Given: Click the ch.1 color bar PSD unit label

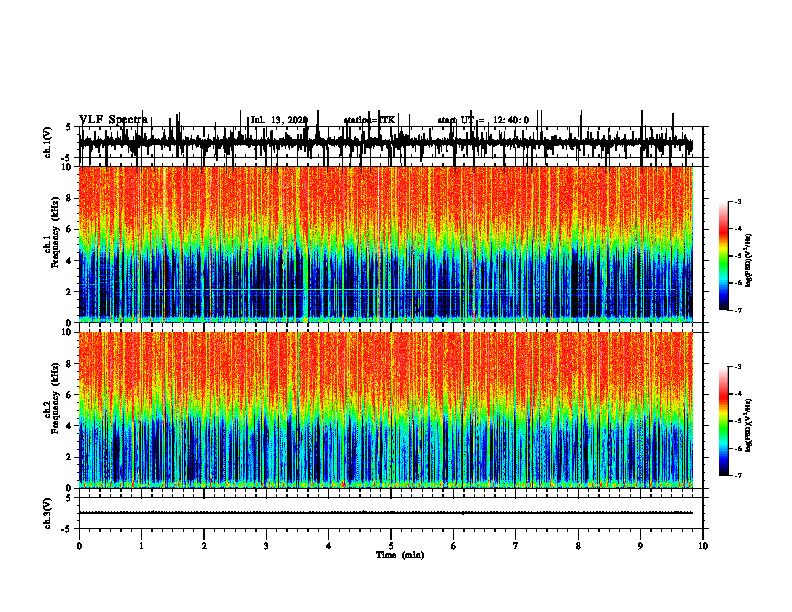Looking at the screenshot, I should pyautogui.click(x=748, y=261).
